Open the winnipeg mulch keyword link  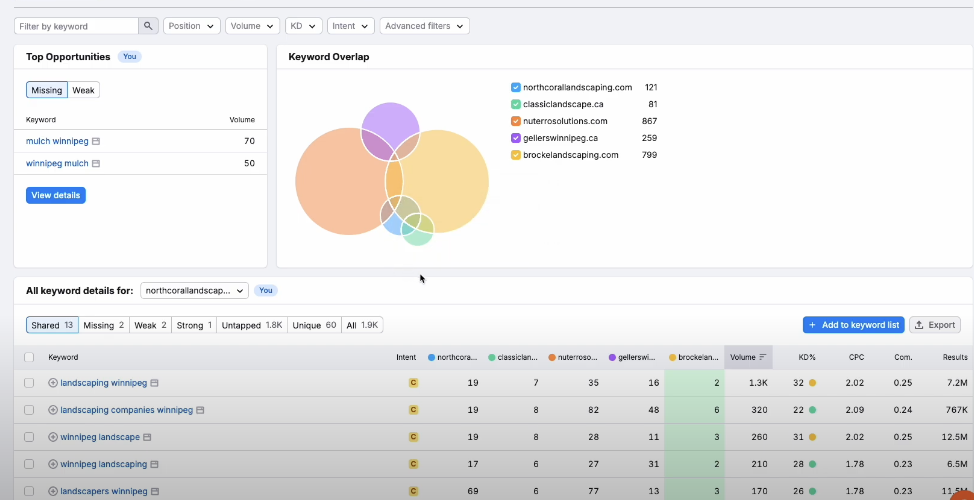coord(57,164)
